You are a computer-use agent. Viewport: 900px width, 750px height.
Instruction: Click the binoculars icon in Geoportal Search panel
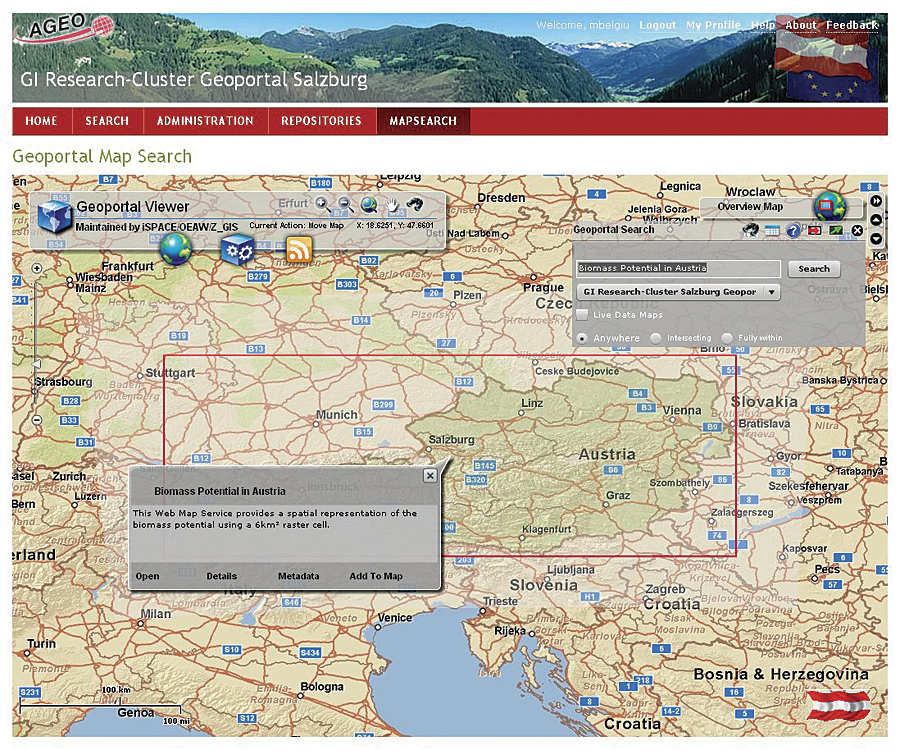point(751,230)
